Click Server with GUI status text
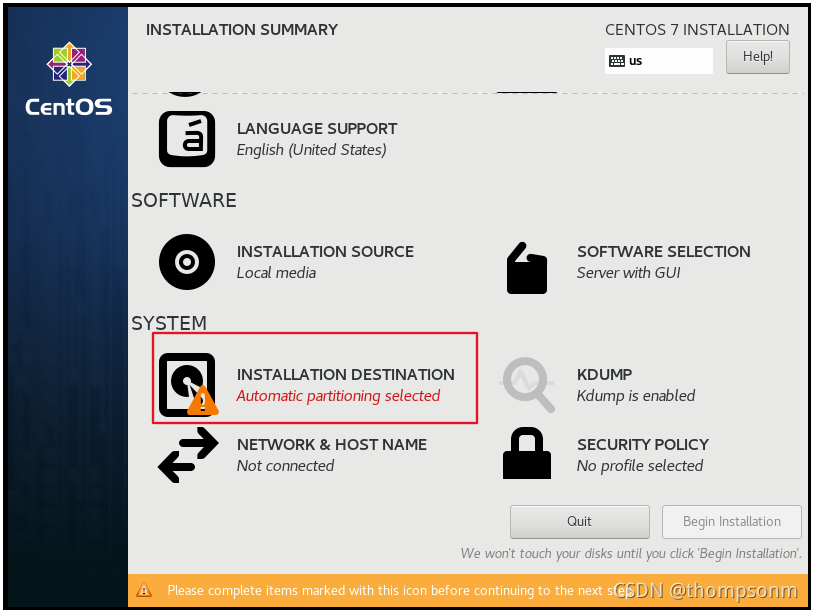 (628, 273)
